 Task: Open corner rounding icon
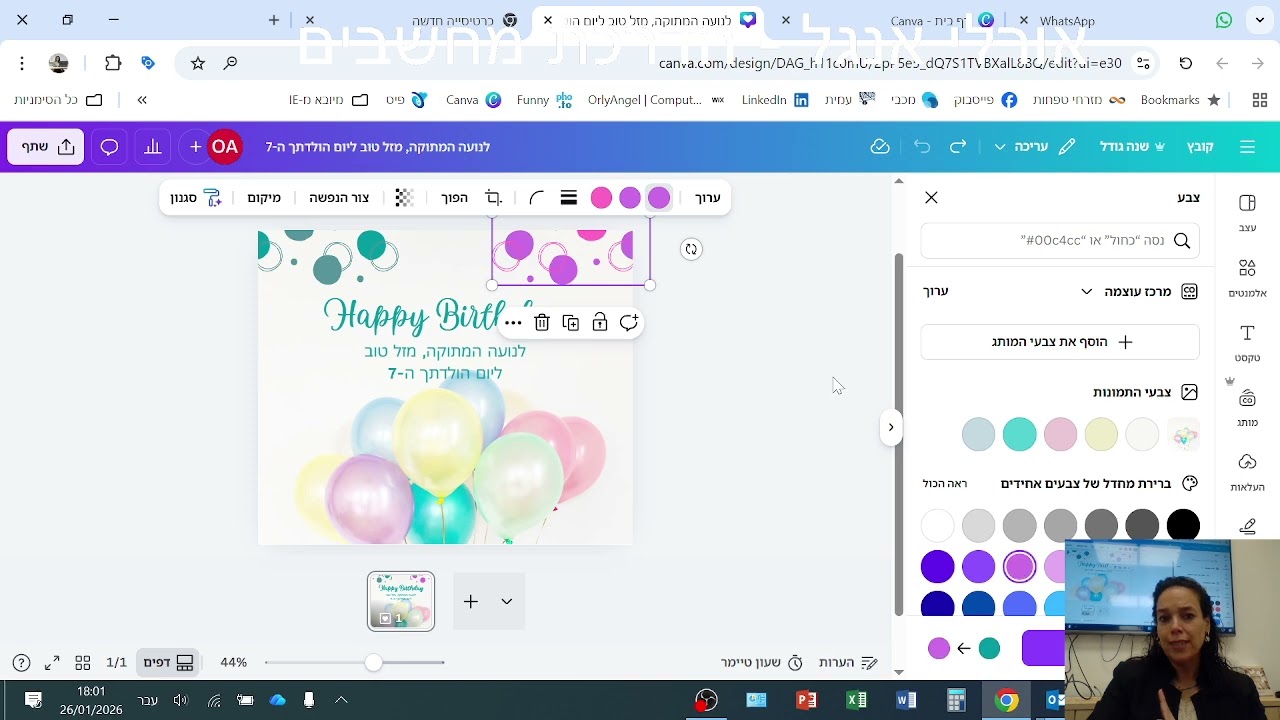(536, 198)
